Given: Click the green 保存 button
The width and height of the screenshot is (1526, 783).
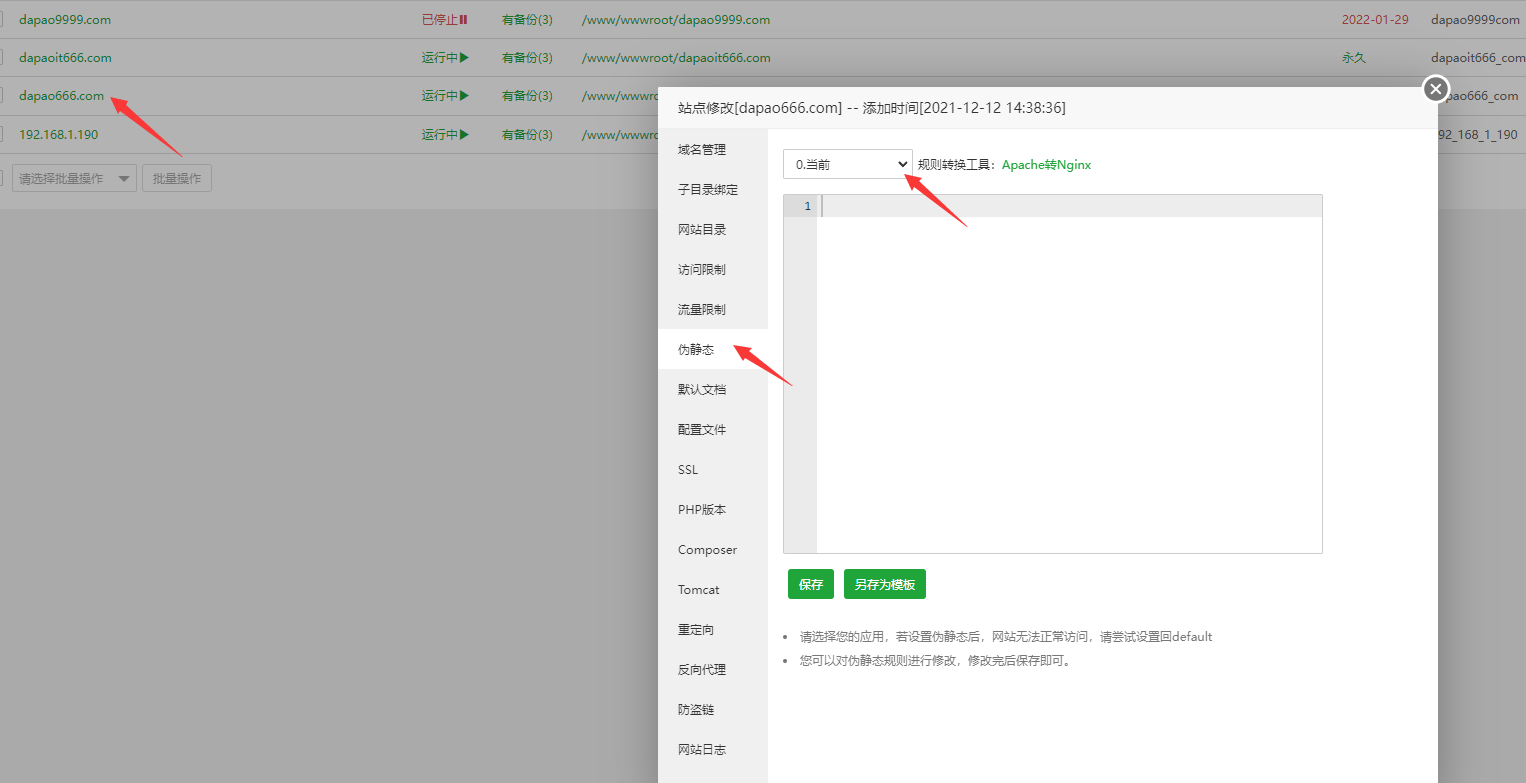Looking at the screenshot, I should (811, 584).
